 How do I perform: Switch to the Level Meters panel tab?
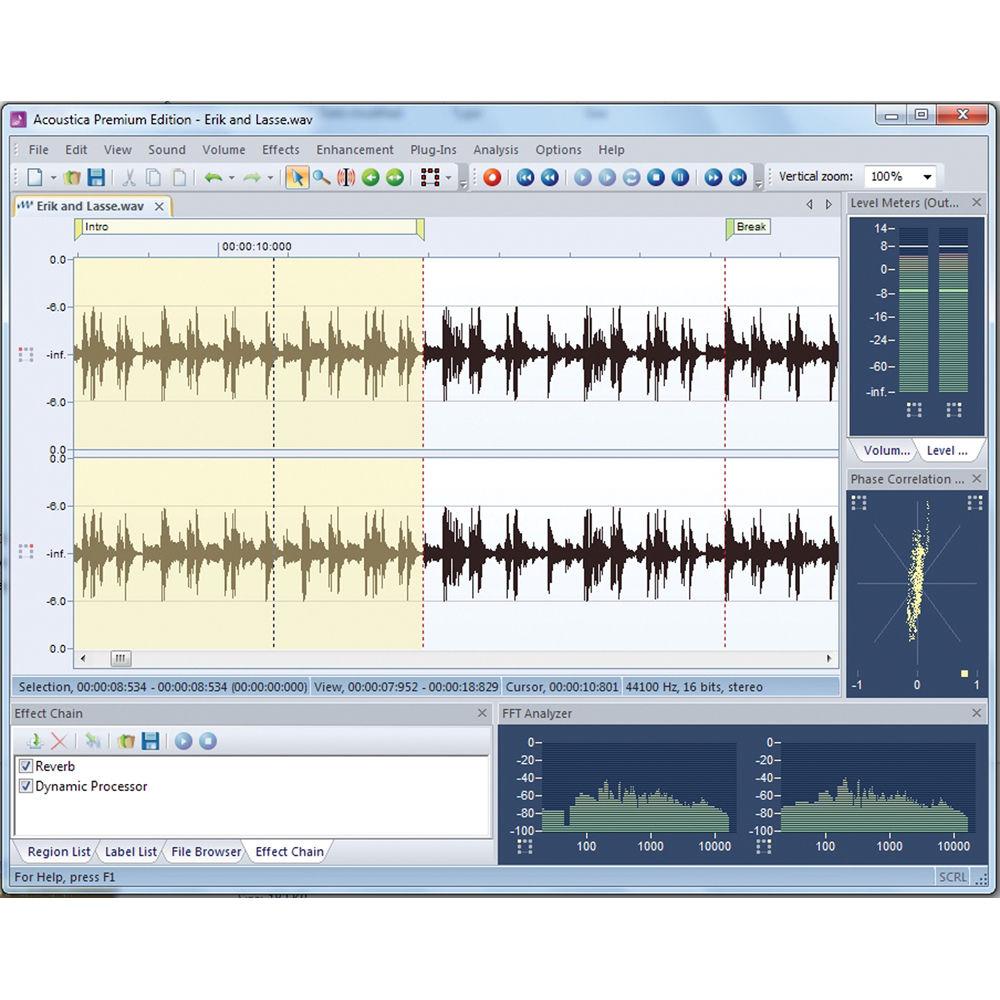tap(947, 450)
